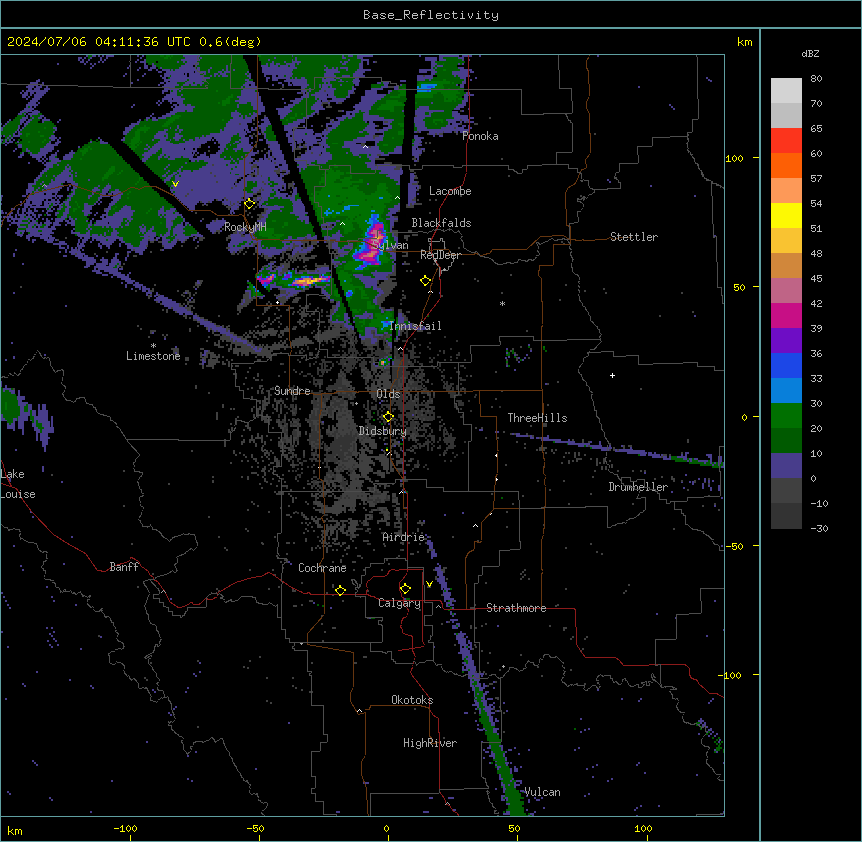
Task: Select the -100 tick label on bottom axis
Action: pyautogui.click(x=125, y=828)
